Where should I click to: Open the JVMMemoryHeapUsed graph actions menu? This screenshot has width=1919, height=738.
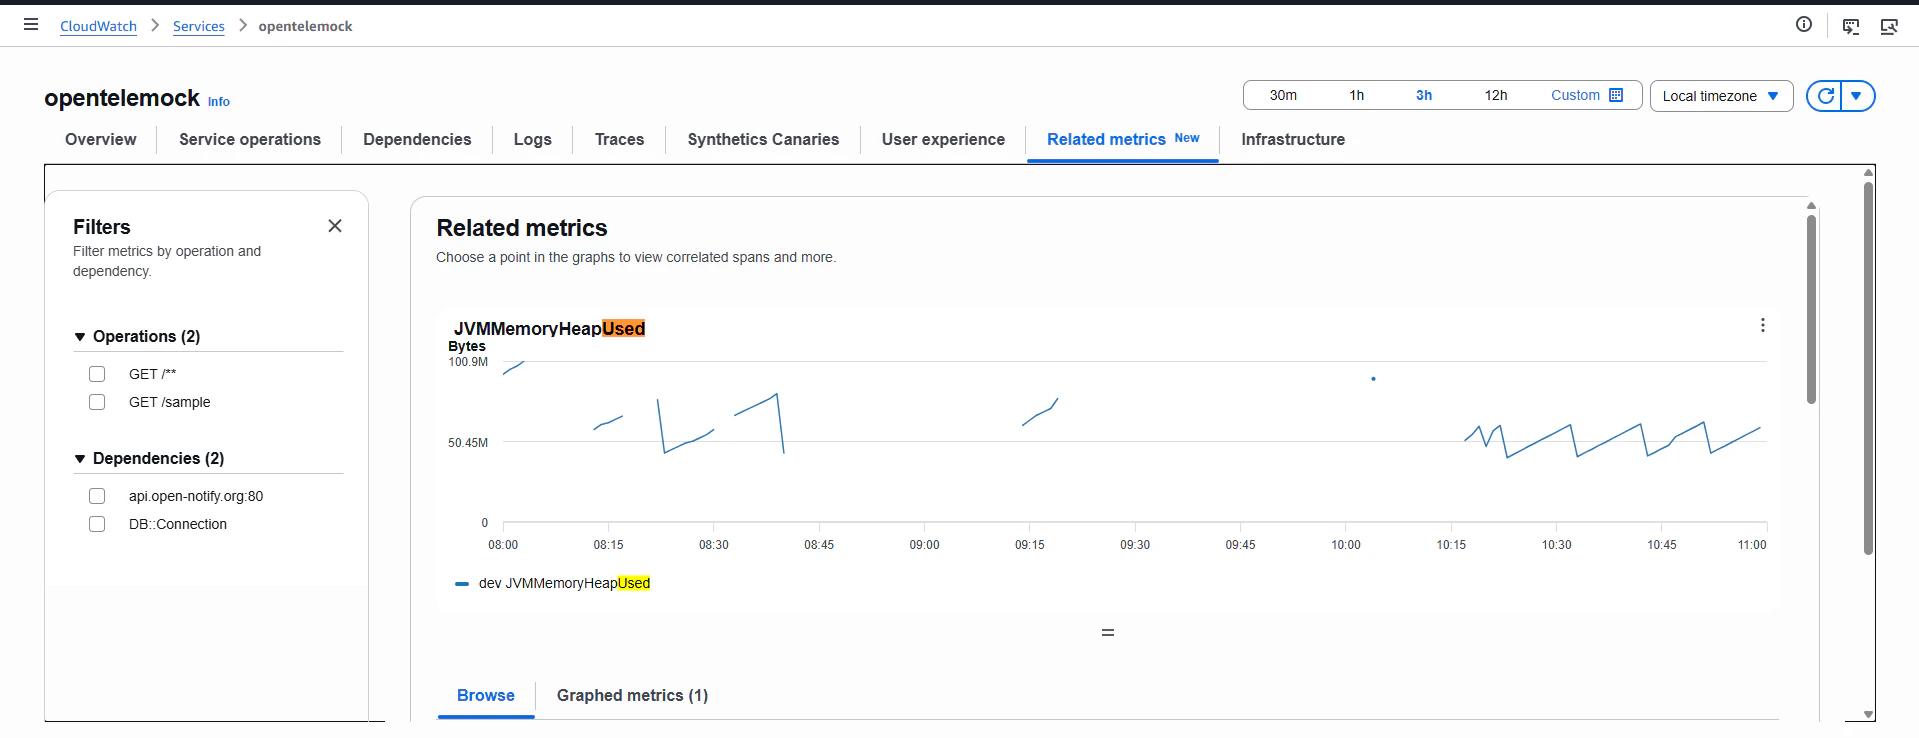click(x=1763, y=325)
